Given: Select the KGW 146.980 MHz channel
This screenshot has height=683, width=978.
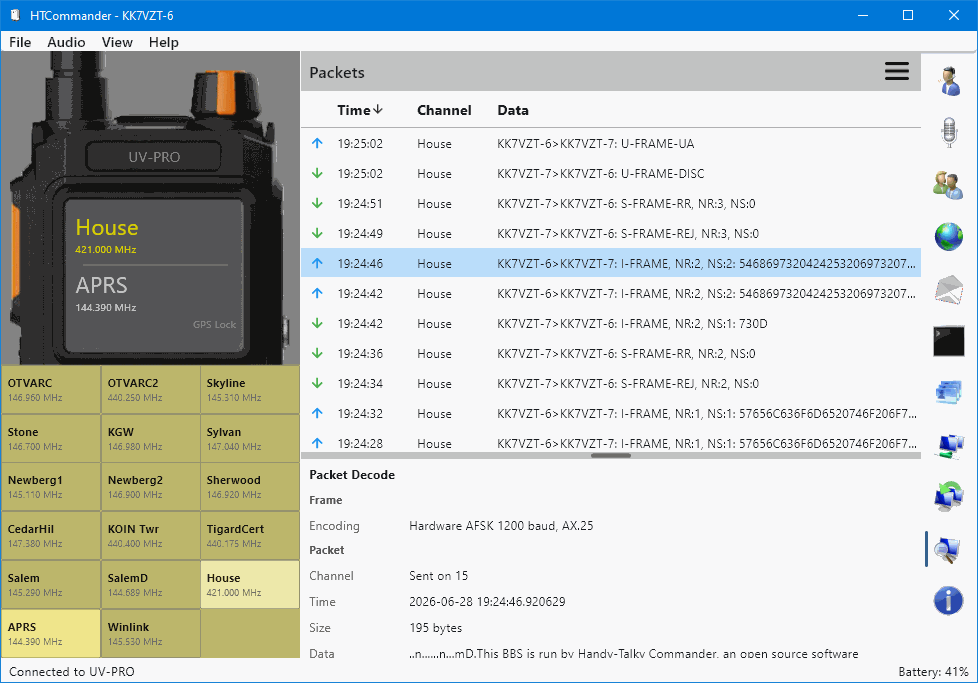Looking at the screenshot, I should point(150,438).
